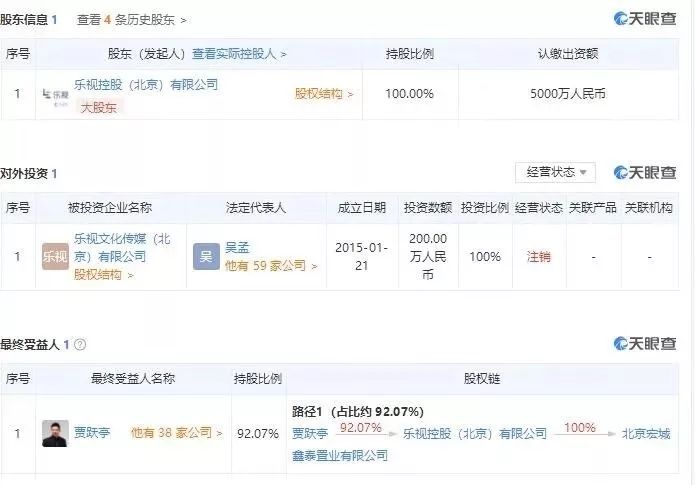Viewport: 695px width, 485px height.
Task: Open legal representative 吴孟's profile
Action: 237,247
